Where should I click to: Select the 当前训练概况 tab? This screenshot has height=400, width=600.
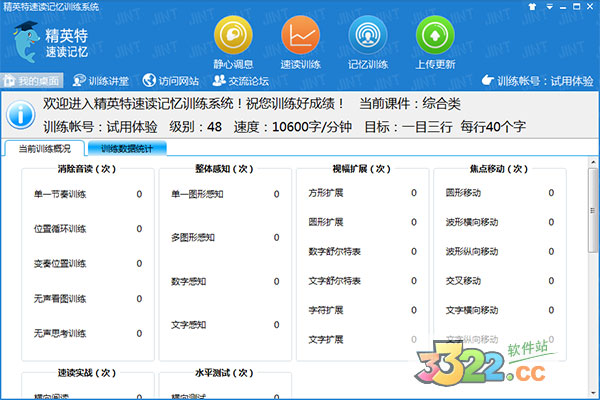(45, 149)
